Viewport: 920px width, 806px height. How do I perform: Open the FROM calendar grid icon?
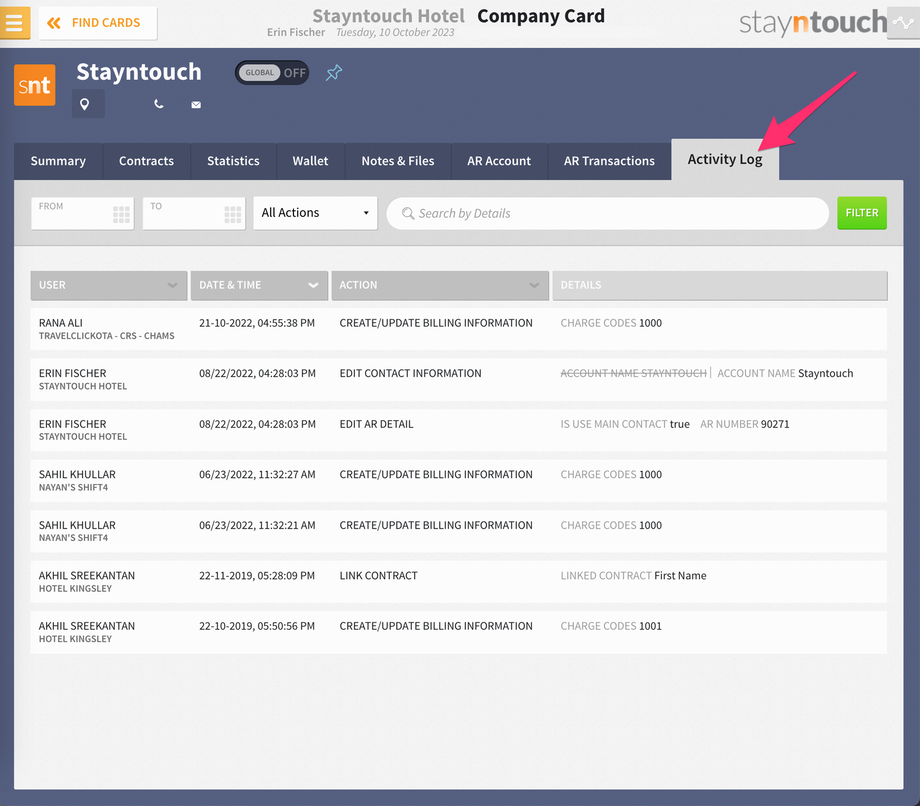[121, 215]
